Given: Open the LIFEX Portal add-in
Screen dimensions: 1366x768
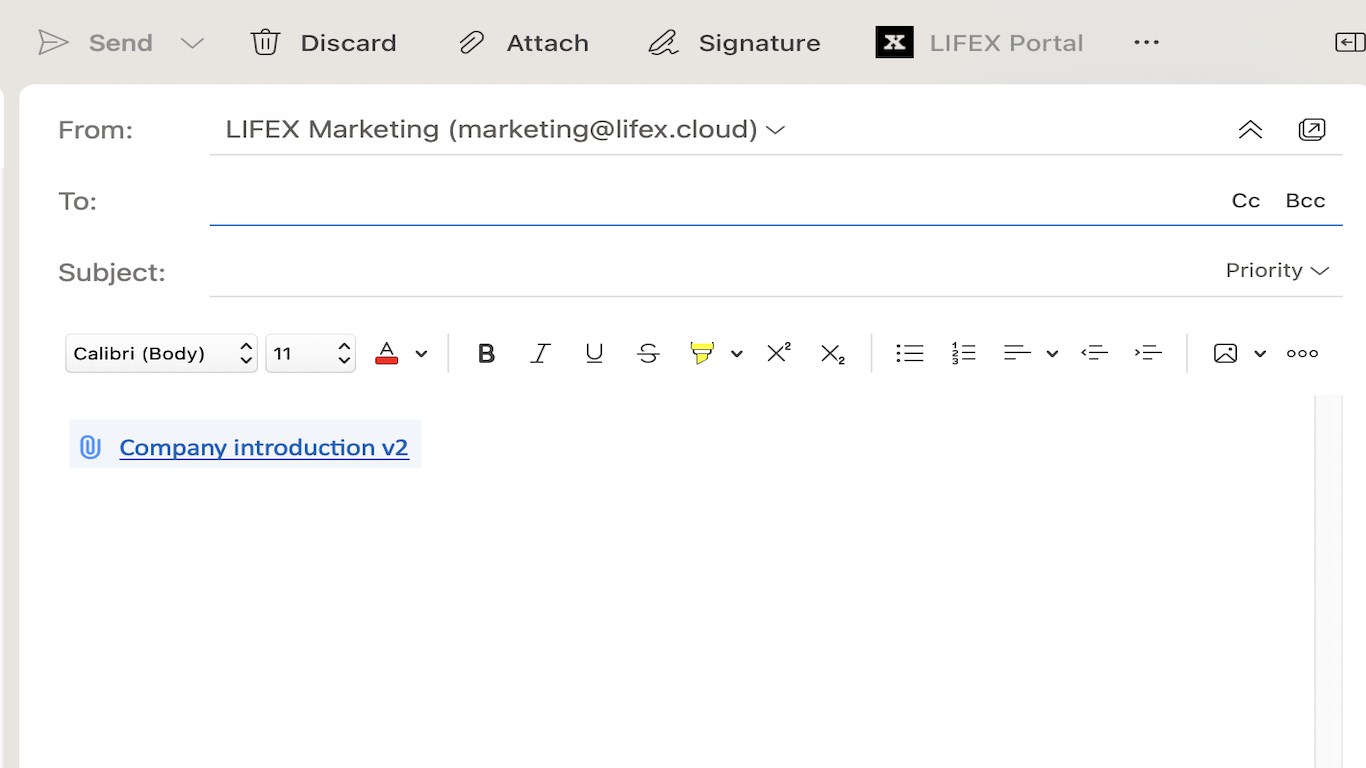Looking at the screenshot, I should click(979, 43).
